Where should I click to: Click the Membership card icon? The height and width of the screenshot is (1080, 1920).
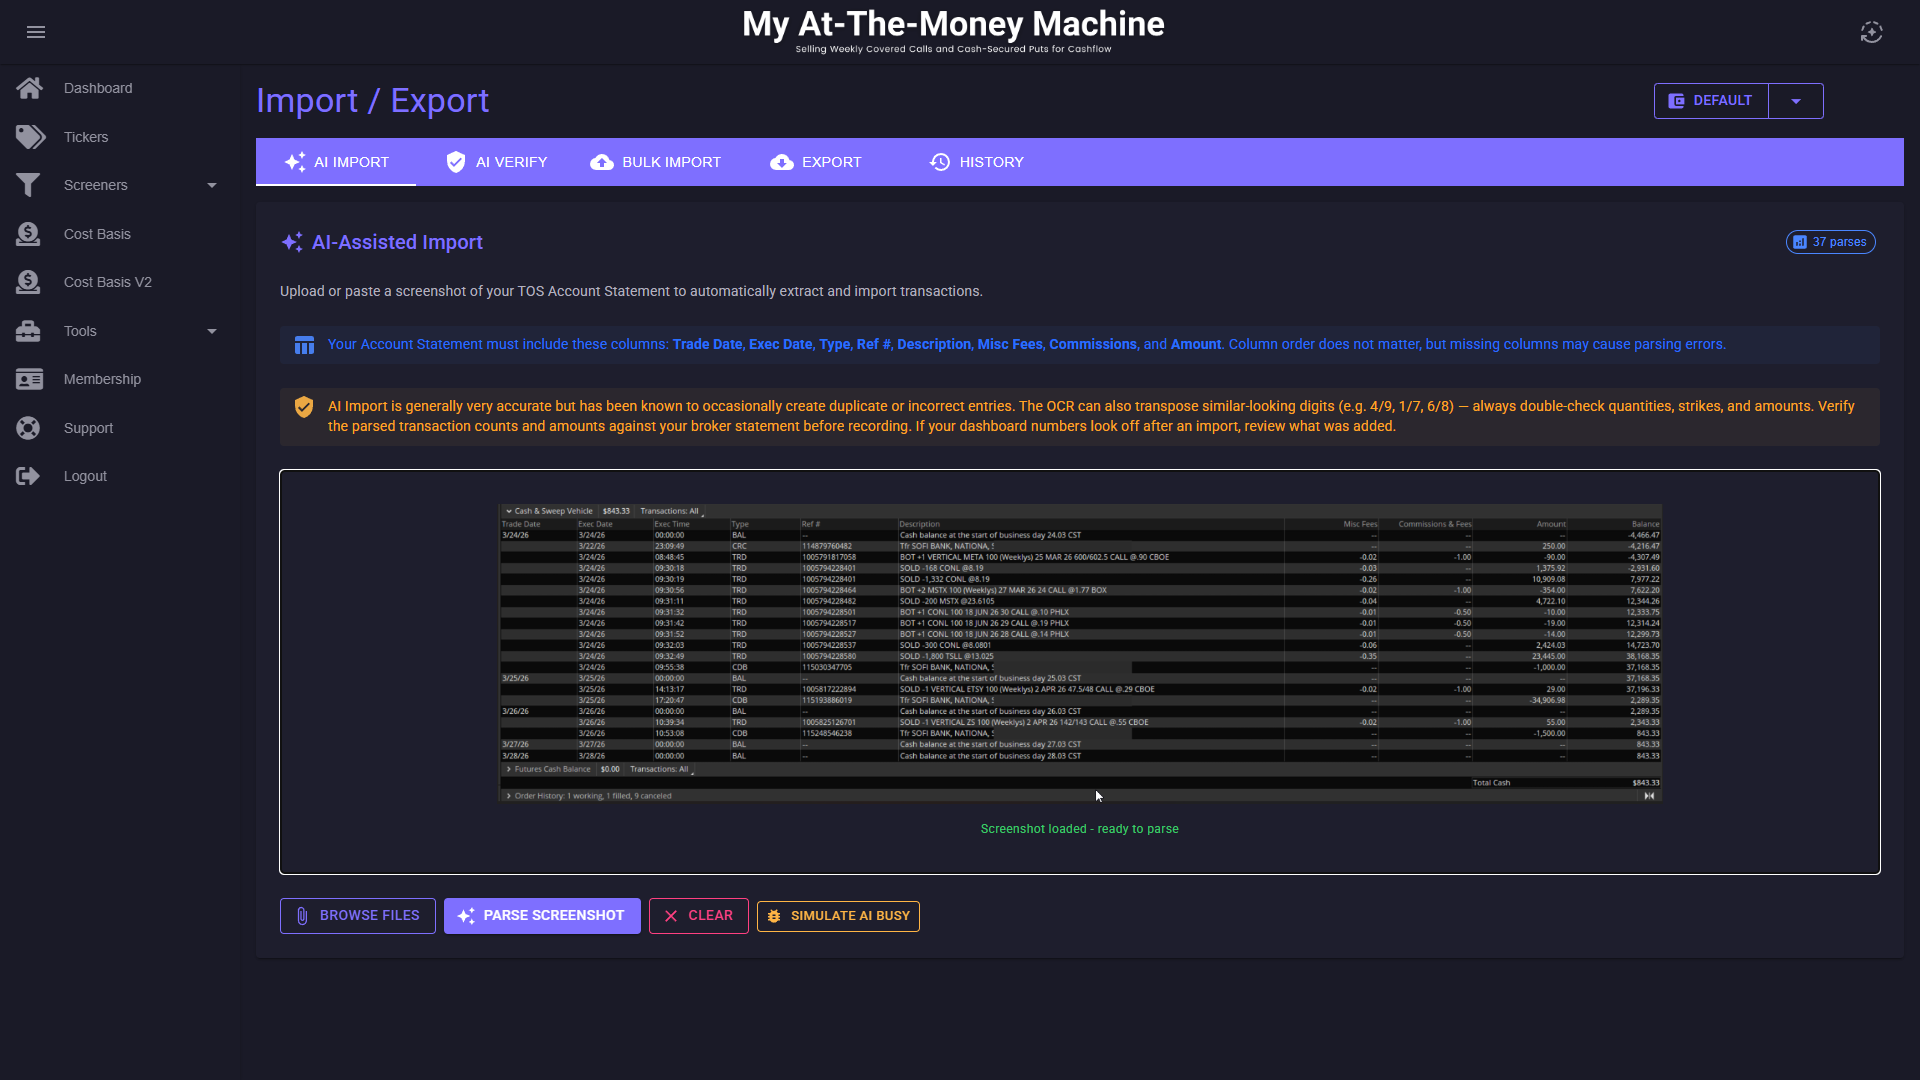coord(29,379)
